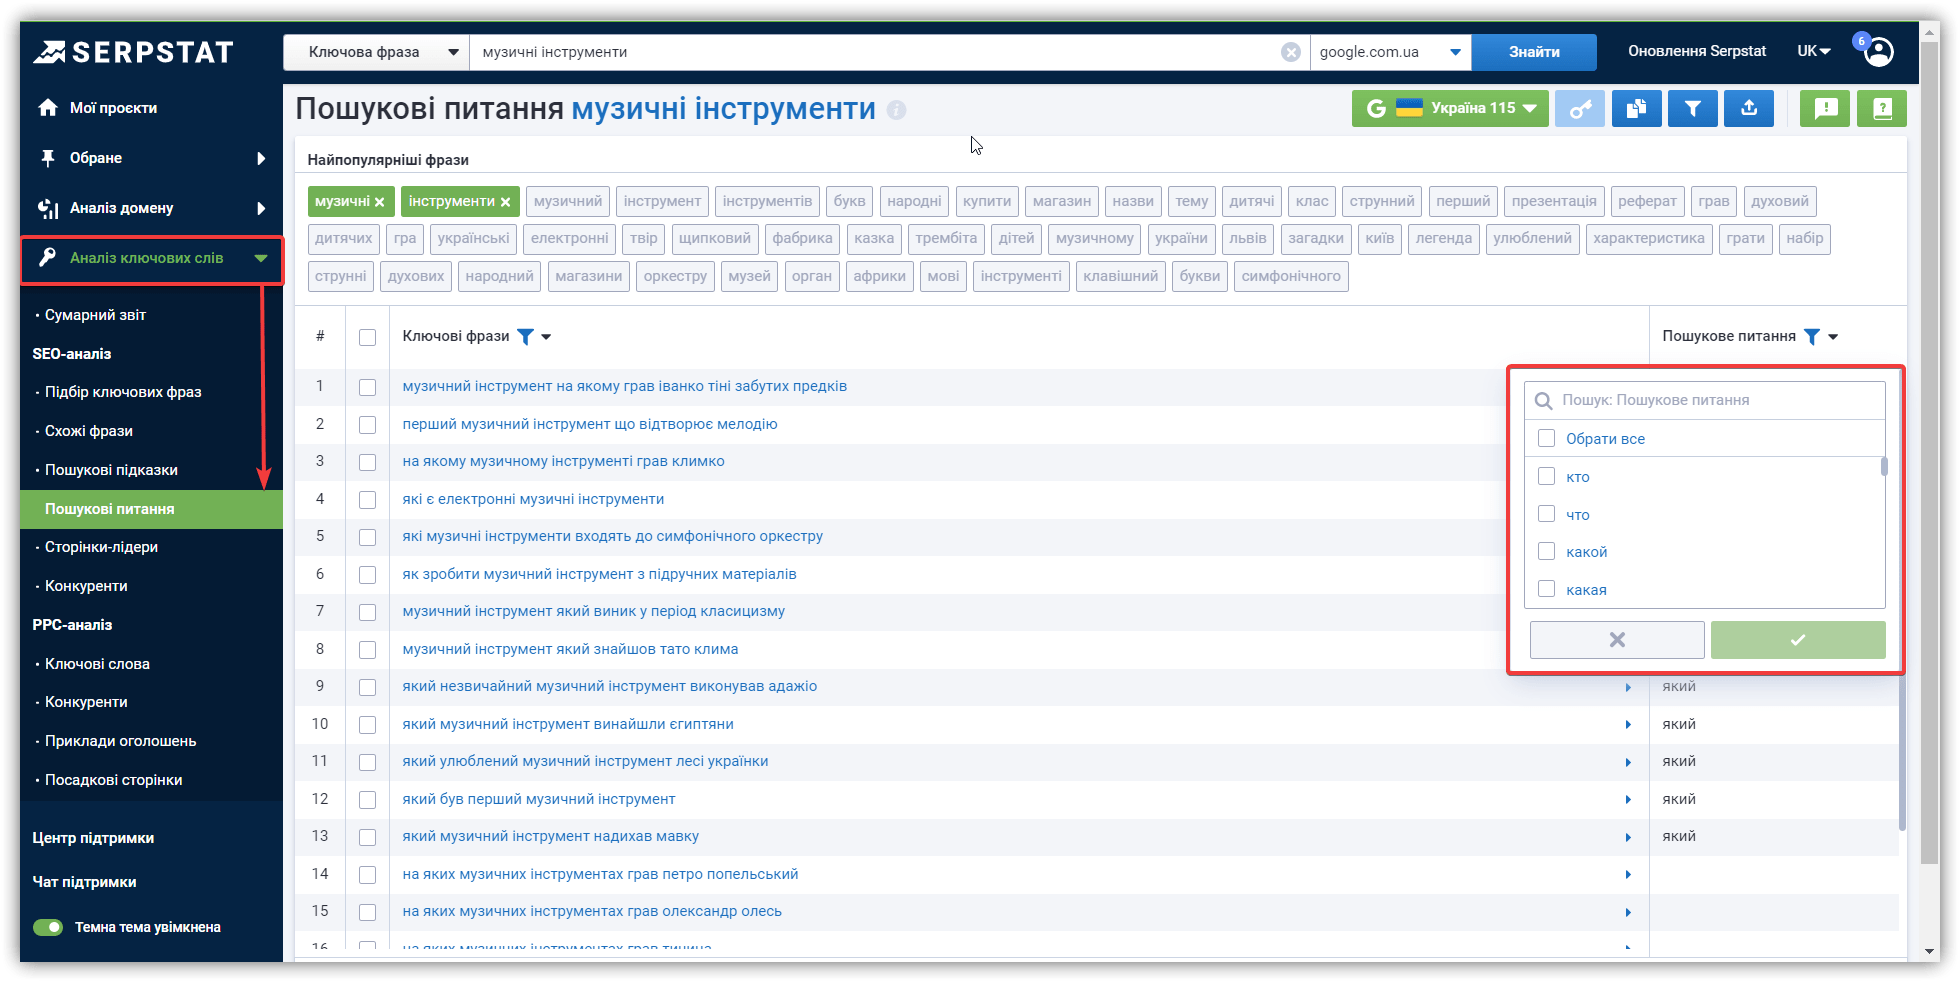This screenshot has height=982, width=1960.
Task: Click the Serpstat logo
Action: tap(133, 52)
